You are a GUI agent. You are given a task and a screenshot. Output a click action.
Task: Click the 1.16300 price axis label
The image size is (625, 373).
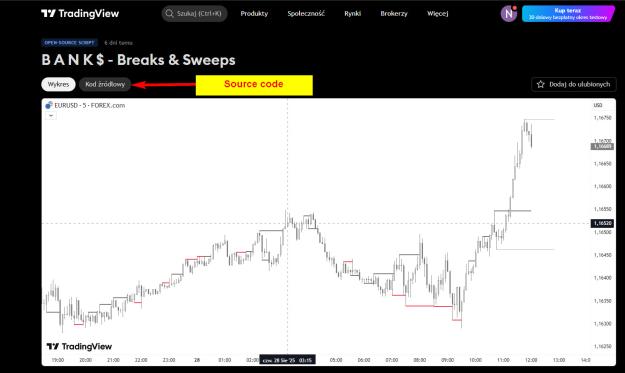602,324
